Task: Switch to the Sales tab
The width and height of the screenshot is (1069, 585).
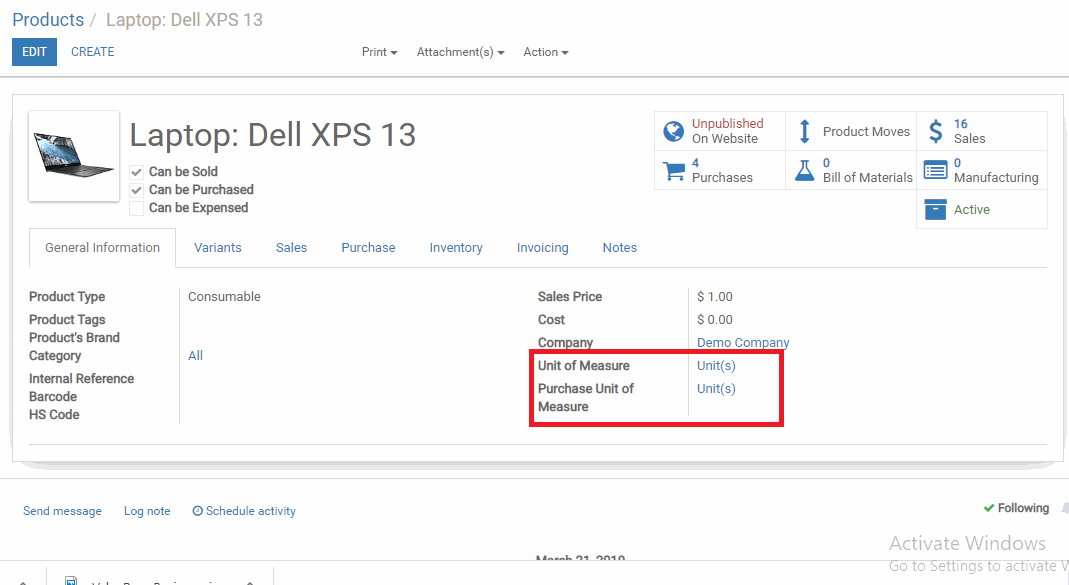Action: pyautogui.click(x=291, y=248)
